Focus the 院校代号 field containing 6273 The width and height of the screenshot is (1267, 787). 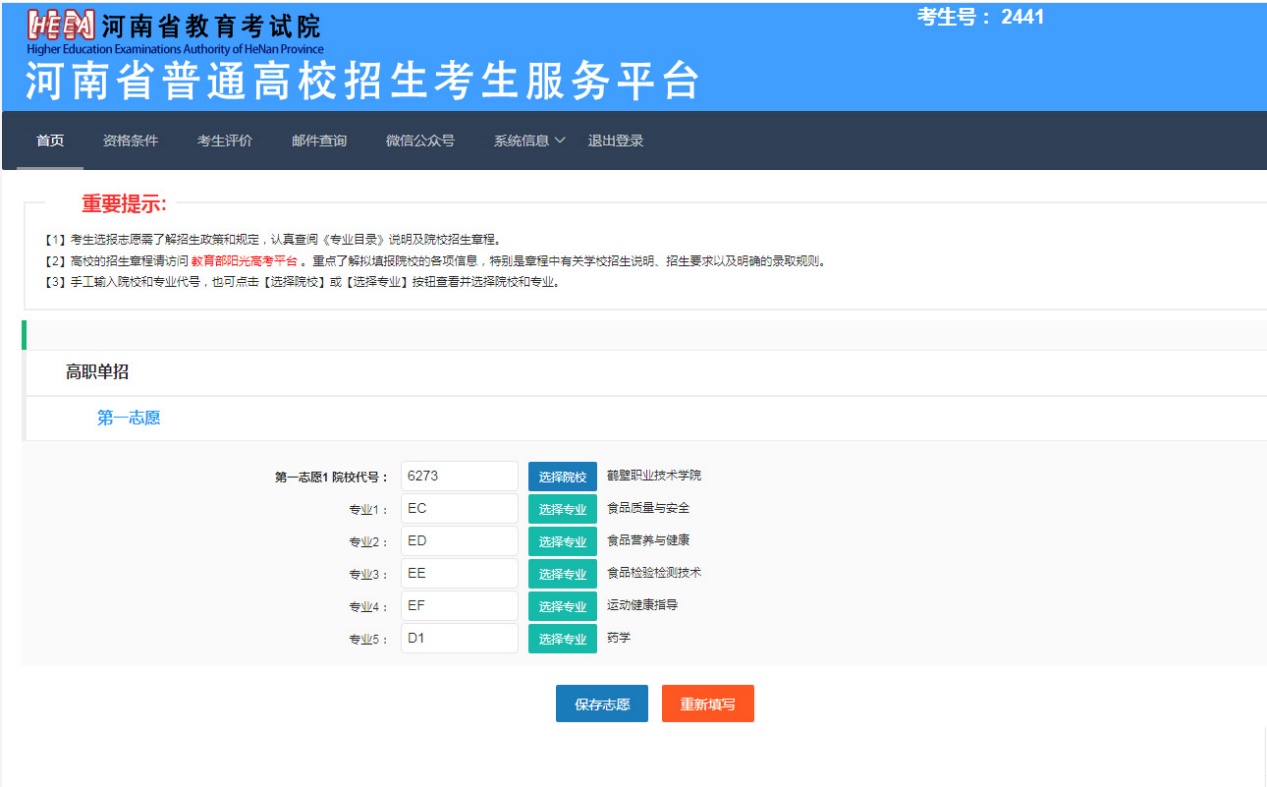(459, 476)
